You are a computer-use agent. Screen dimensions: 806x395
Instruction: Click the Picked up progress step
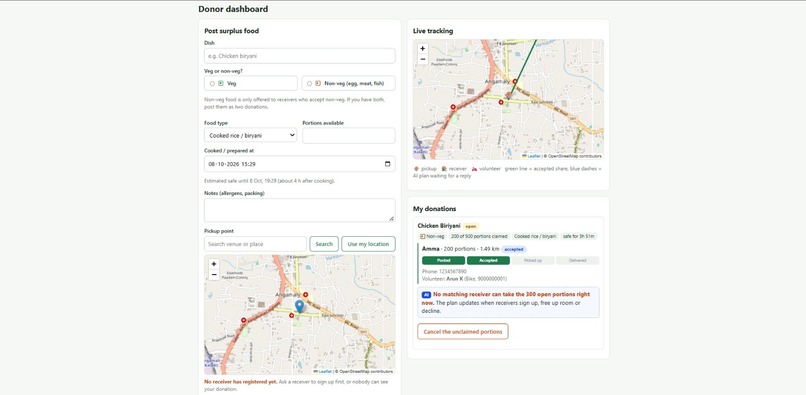(x=533, y=261)
